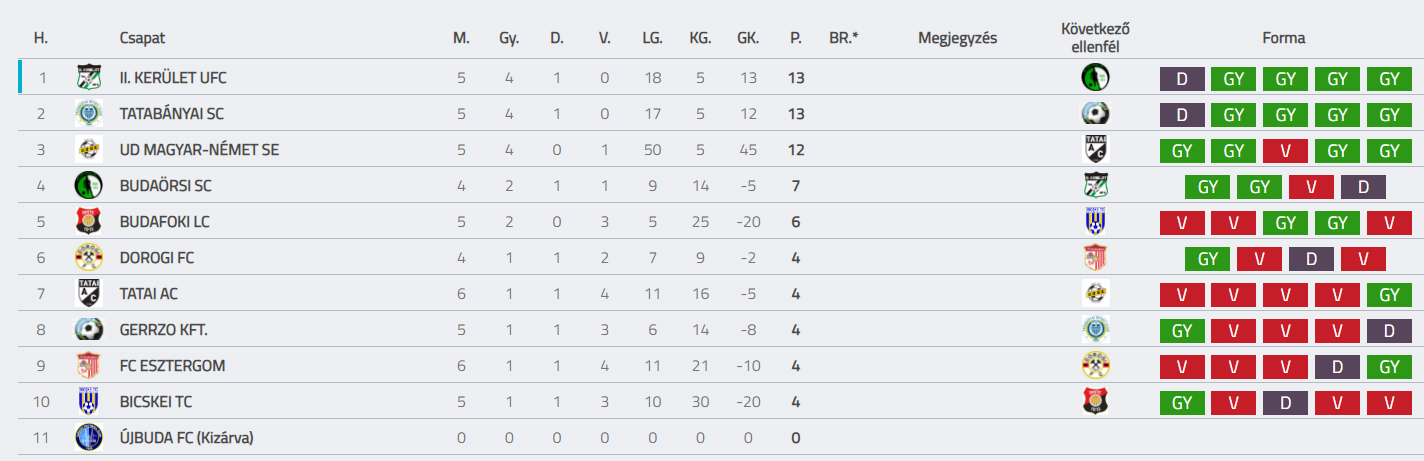Click the Újbuda FC blue logo
This screenshot has width=1424, height=461.
click(x=89, y=437)
